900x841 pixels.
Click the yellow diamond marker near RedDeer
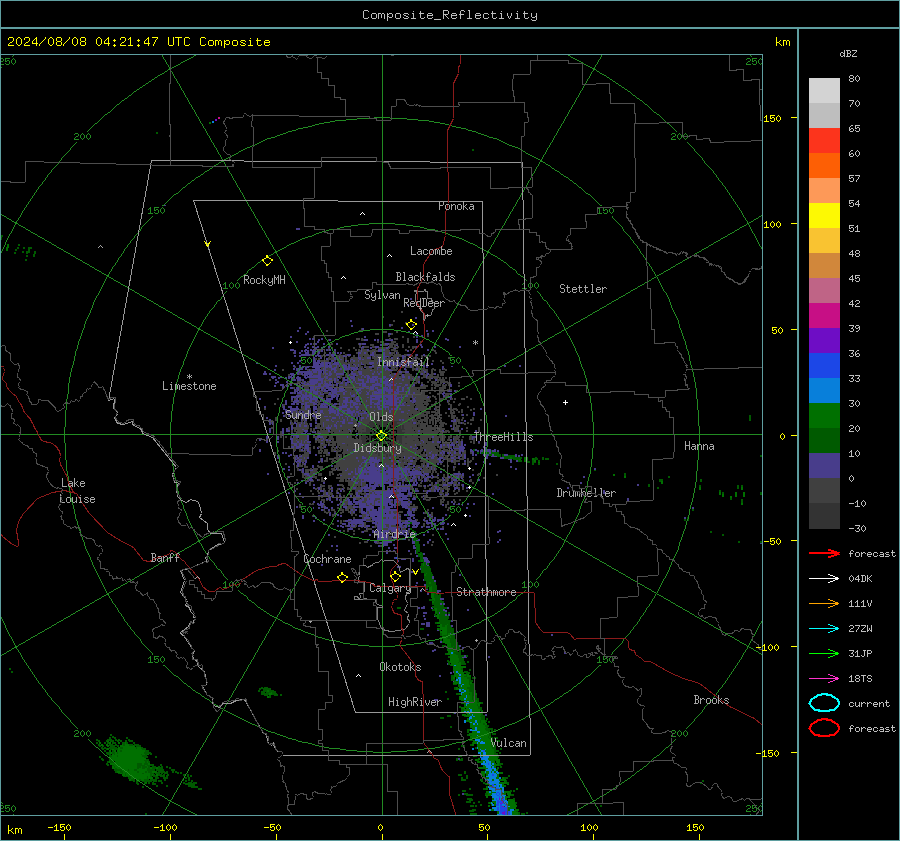point(411,325)
